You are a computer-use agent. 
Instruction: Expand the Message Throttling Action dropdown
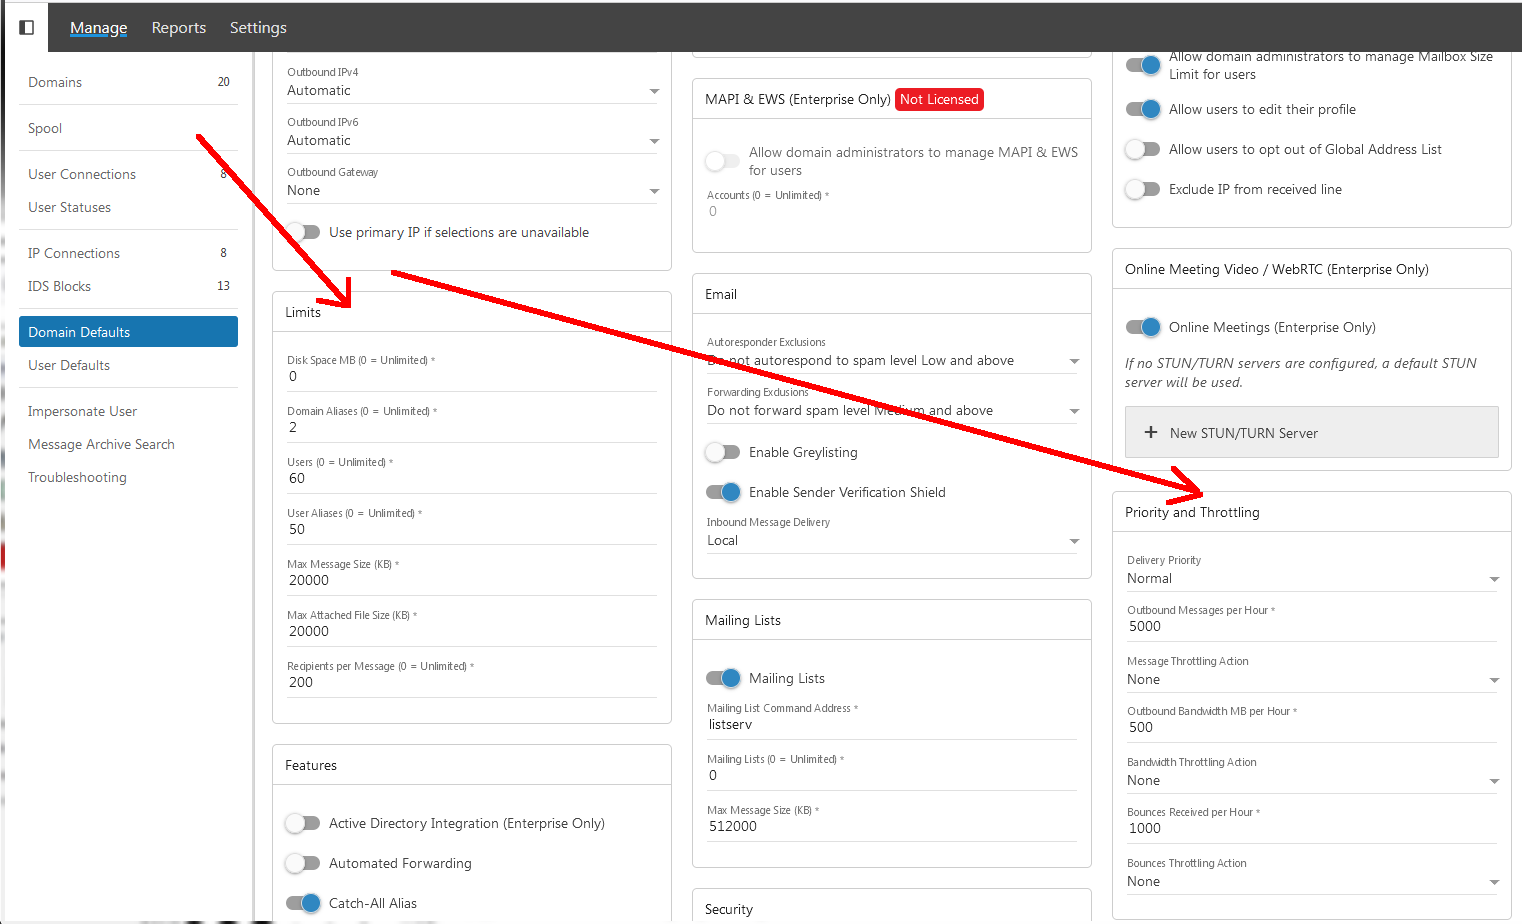click(1311, 679)
